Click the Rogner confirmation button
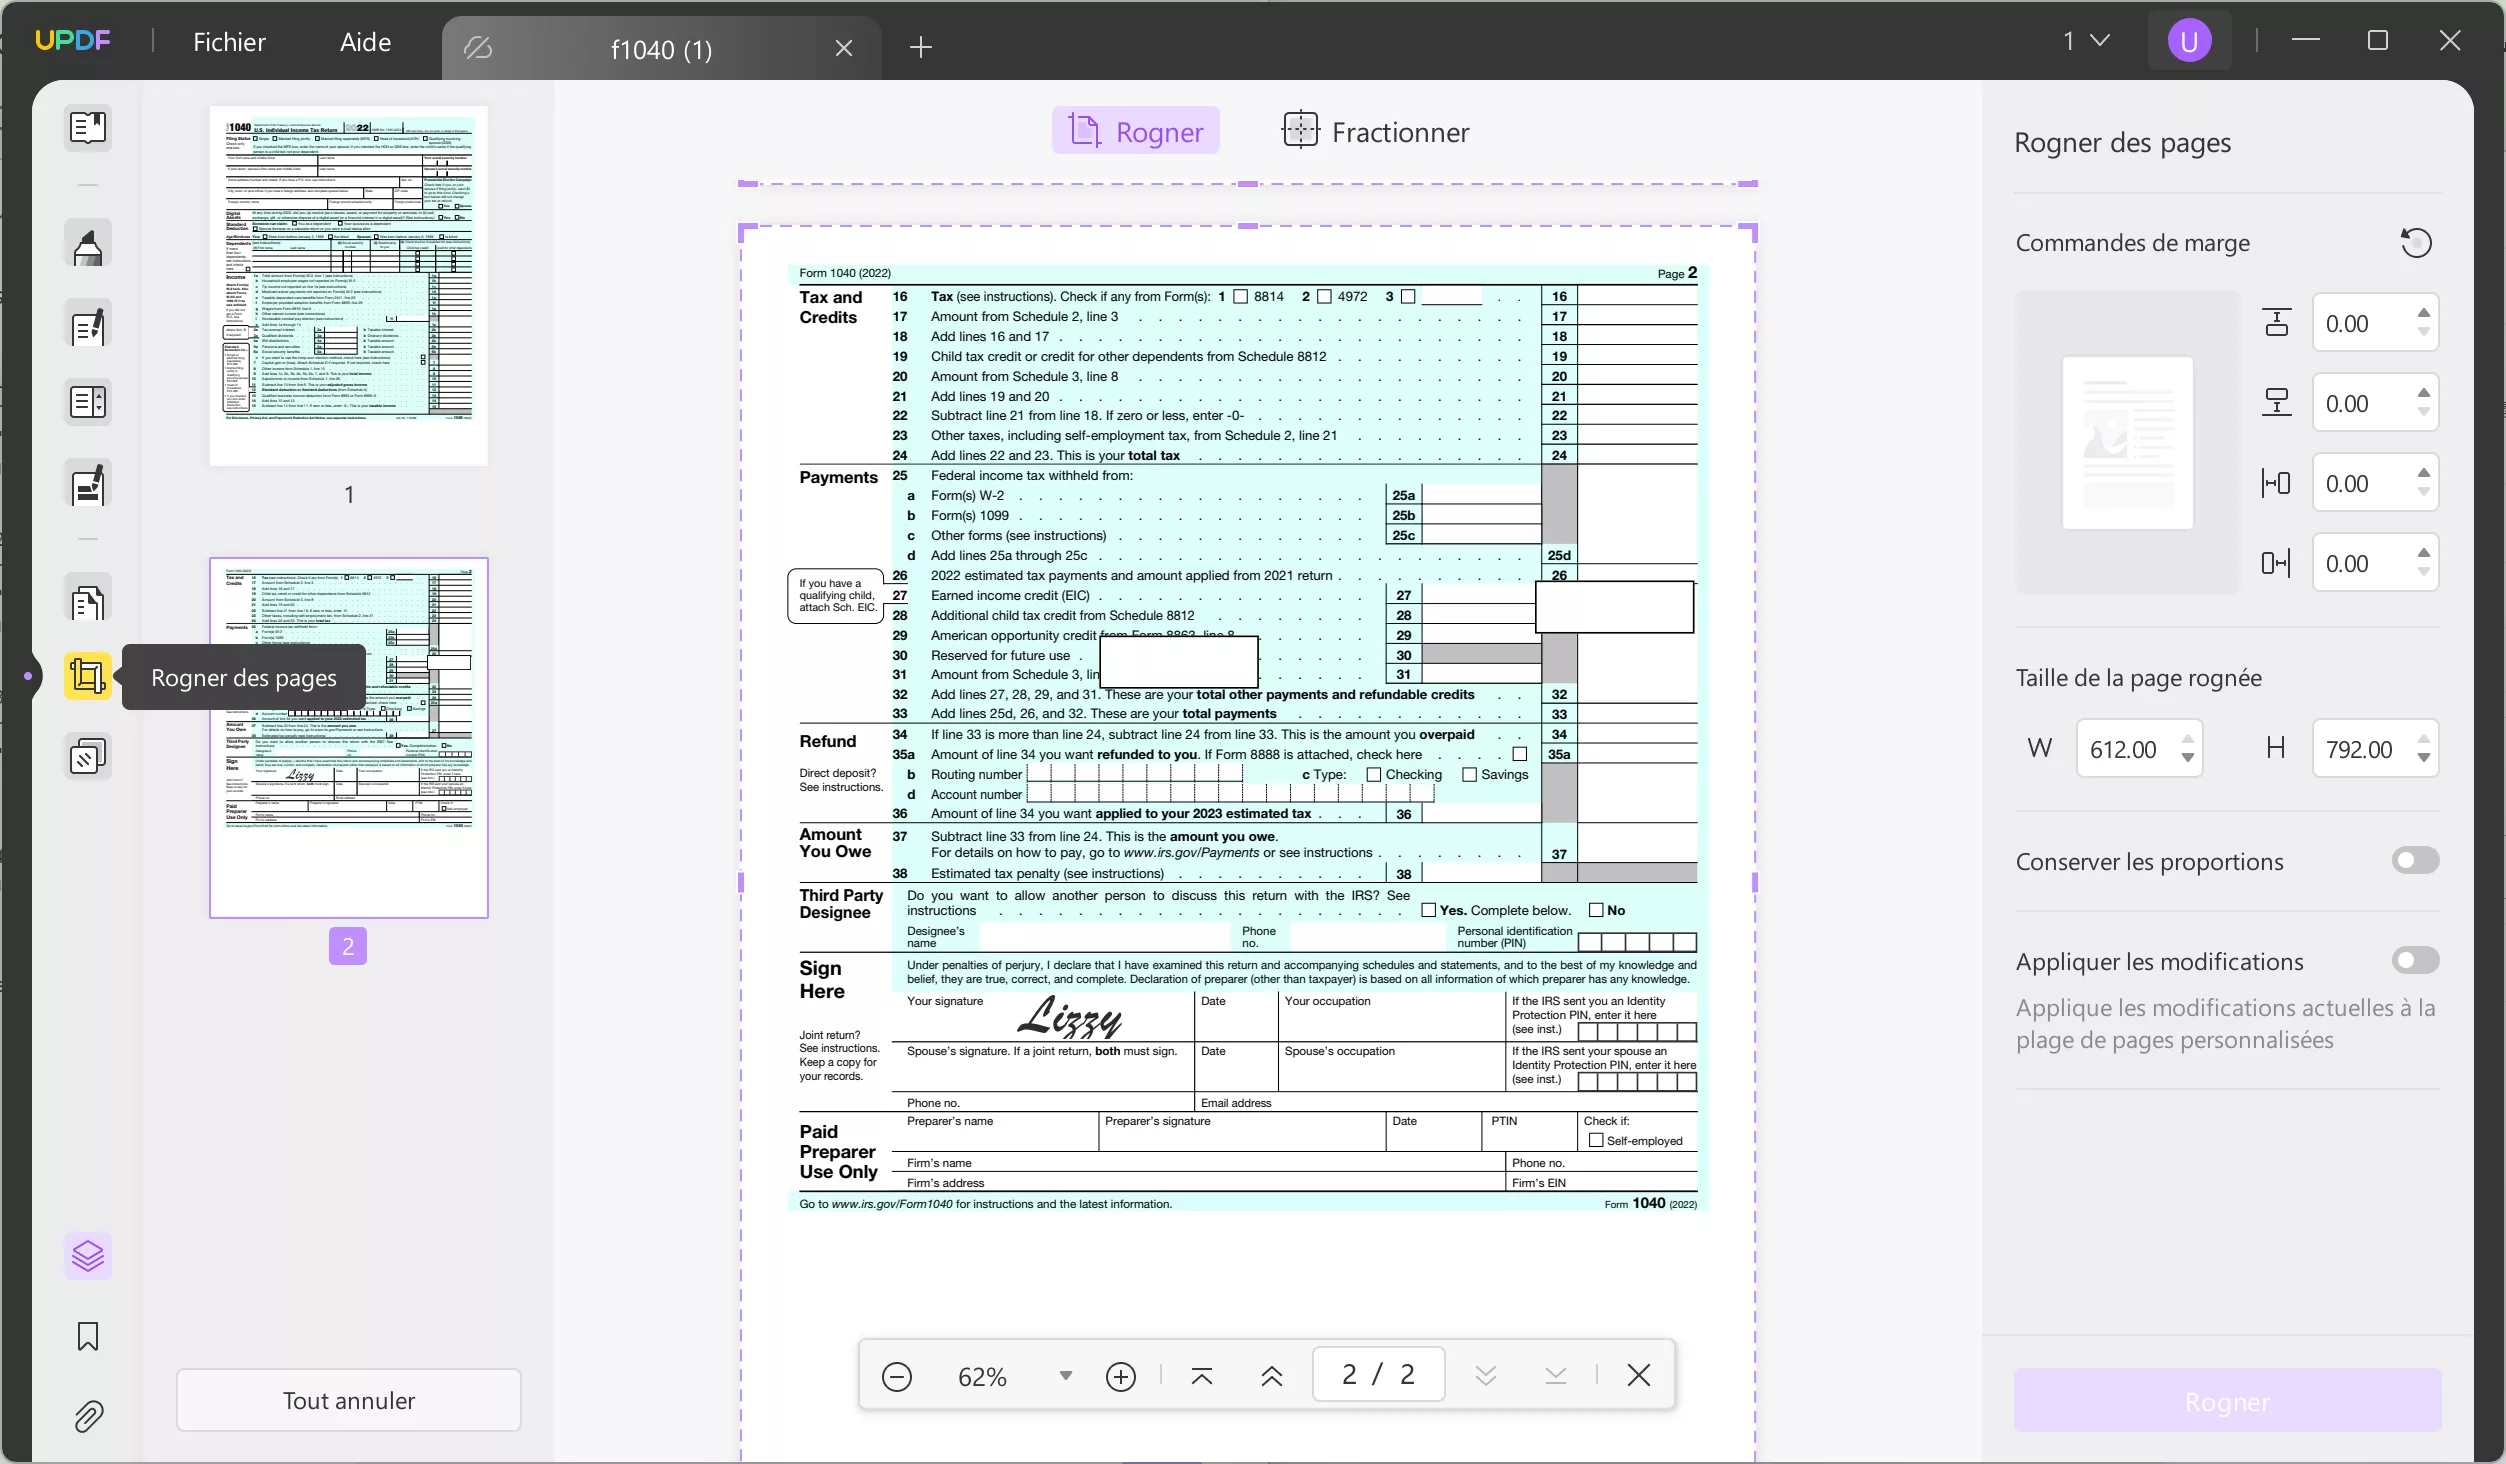The height and width of the screenshot is (1464, 2506). (2227, 1400)
